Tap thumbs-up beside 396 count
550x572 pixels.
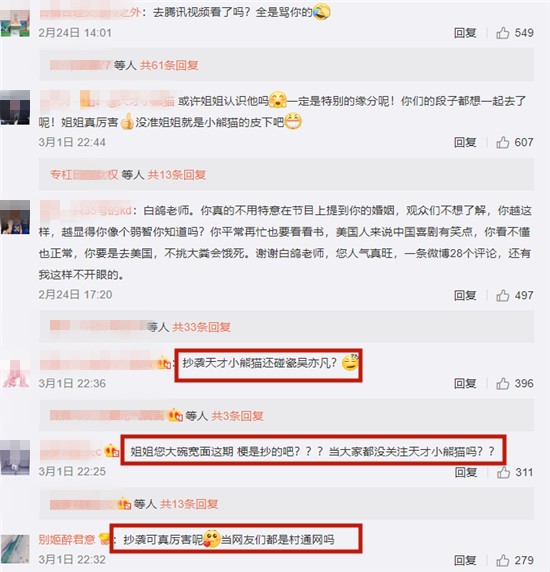coord(502,383)
